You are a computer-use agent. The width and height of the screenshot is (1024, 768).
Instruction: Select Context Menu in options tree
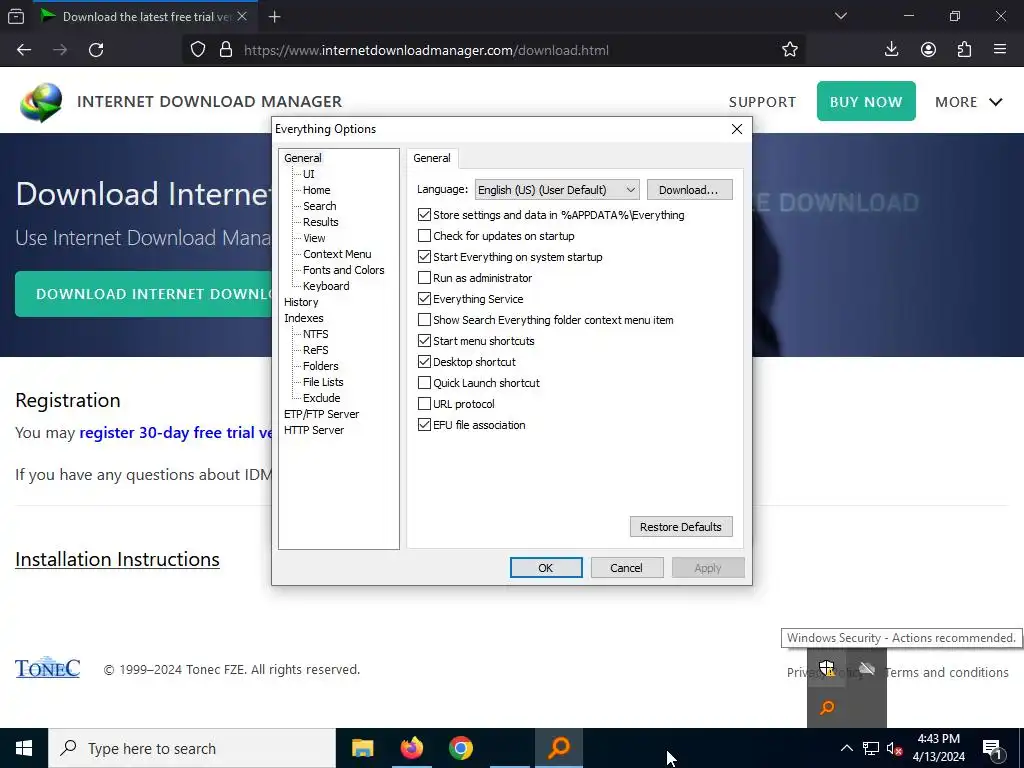337,254
